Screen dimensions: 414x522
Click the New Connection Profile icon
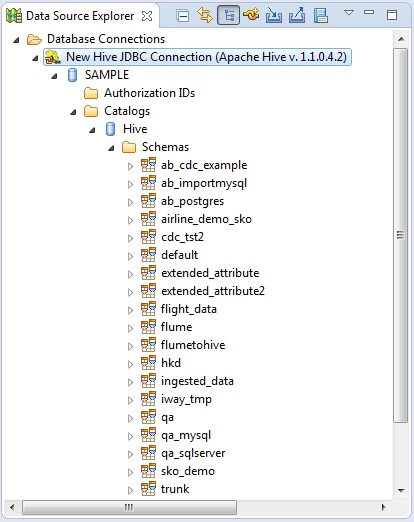click(x=251, y=15)
